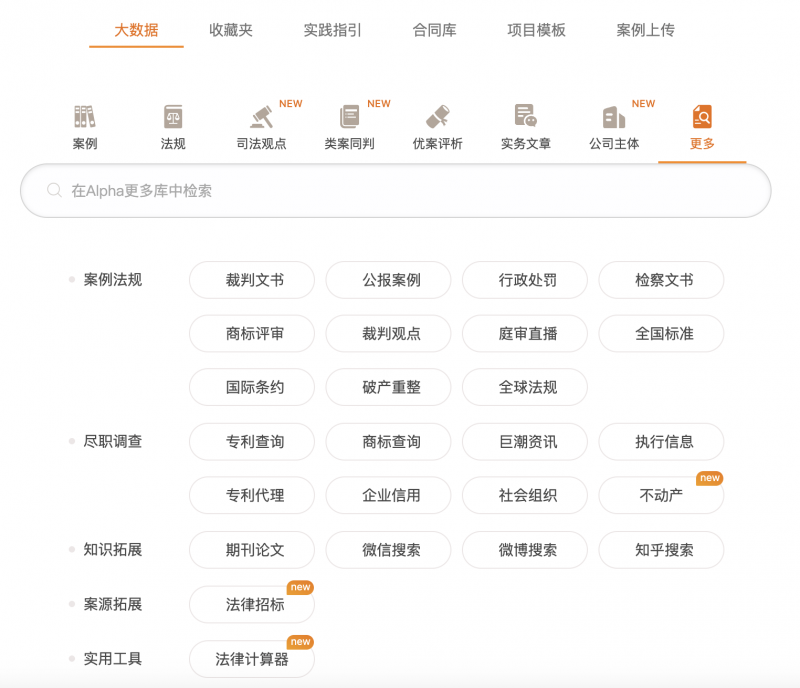Screen dimensions: 800x688
Task: Open 司法观点 gavel icon
Action: (x=261, y=117)
